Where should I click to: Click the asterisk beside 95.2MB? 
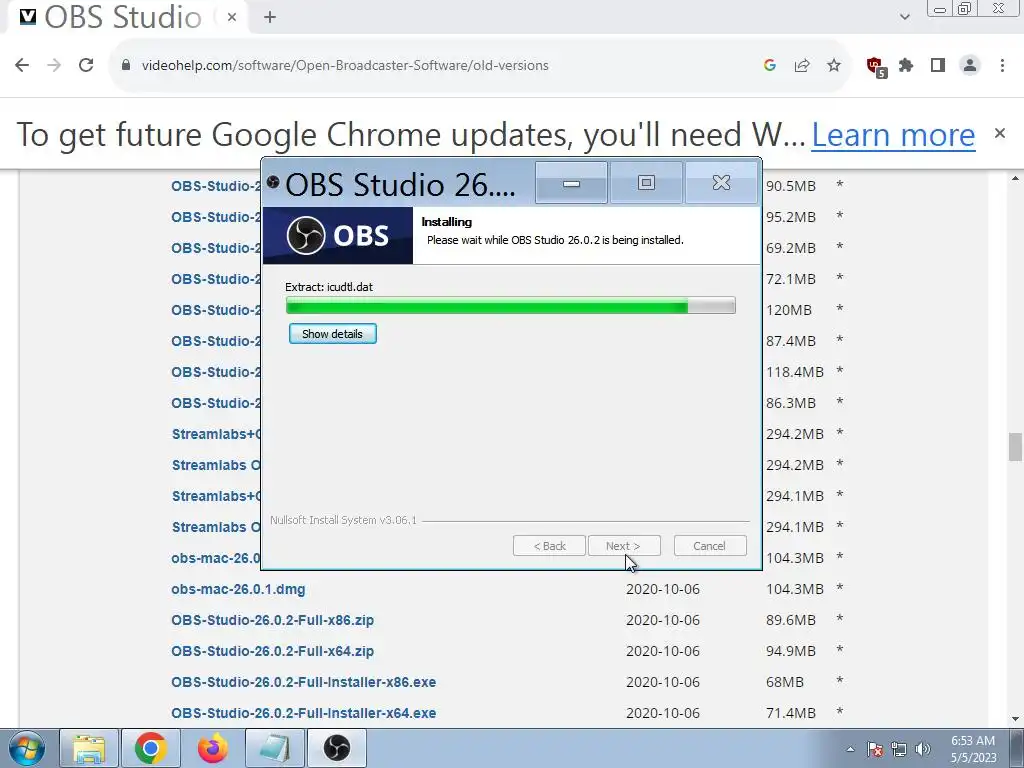pyautogui.click(x=840, y=216)
